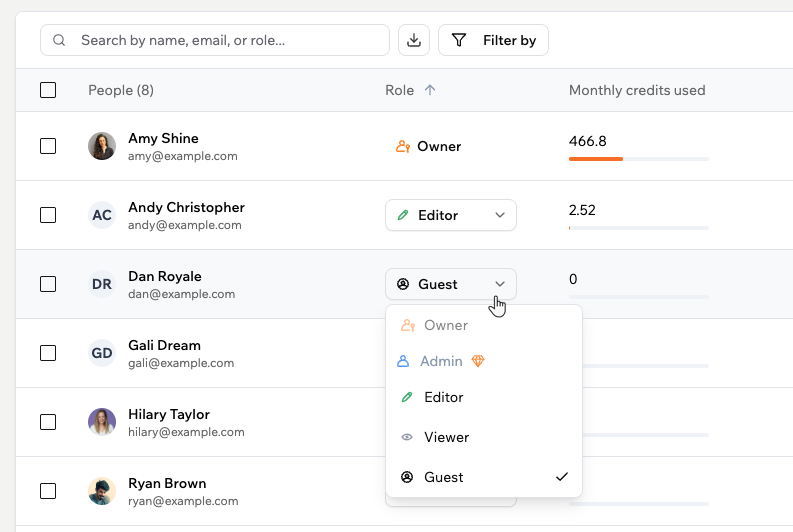Focus the search by name field
793x532 pixels.
(215, 40)
